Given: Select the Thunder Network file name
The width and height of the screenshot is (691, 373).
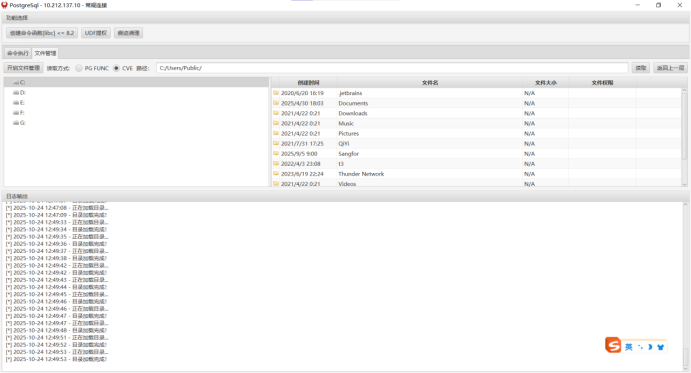Looking at the screenshot, I should tap(361, 174).
